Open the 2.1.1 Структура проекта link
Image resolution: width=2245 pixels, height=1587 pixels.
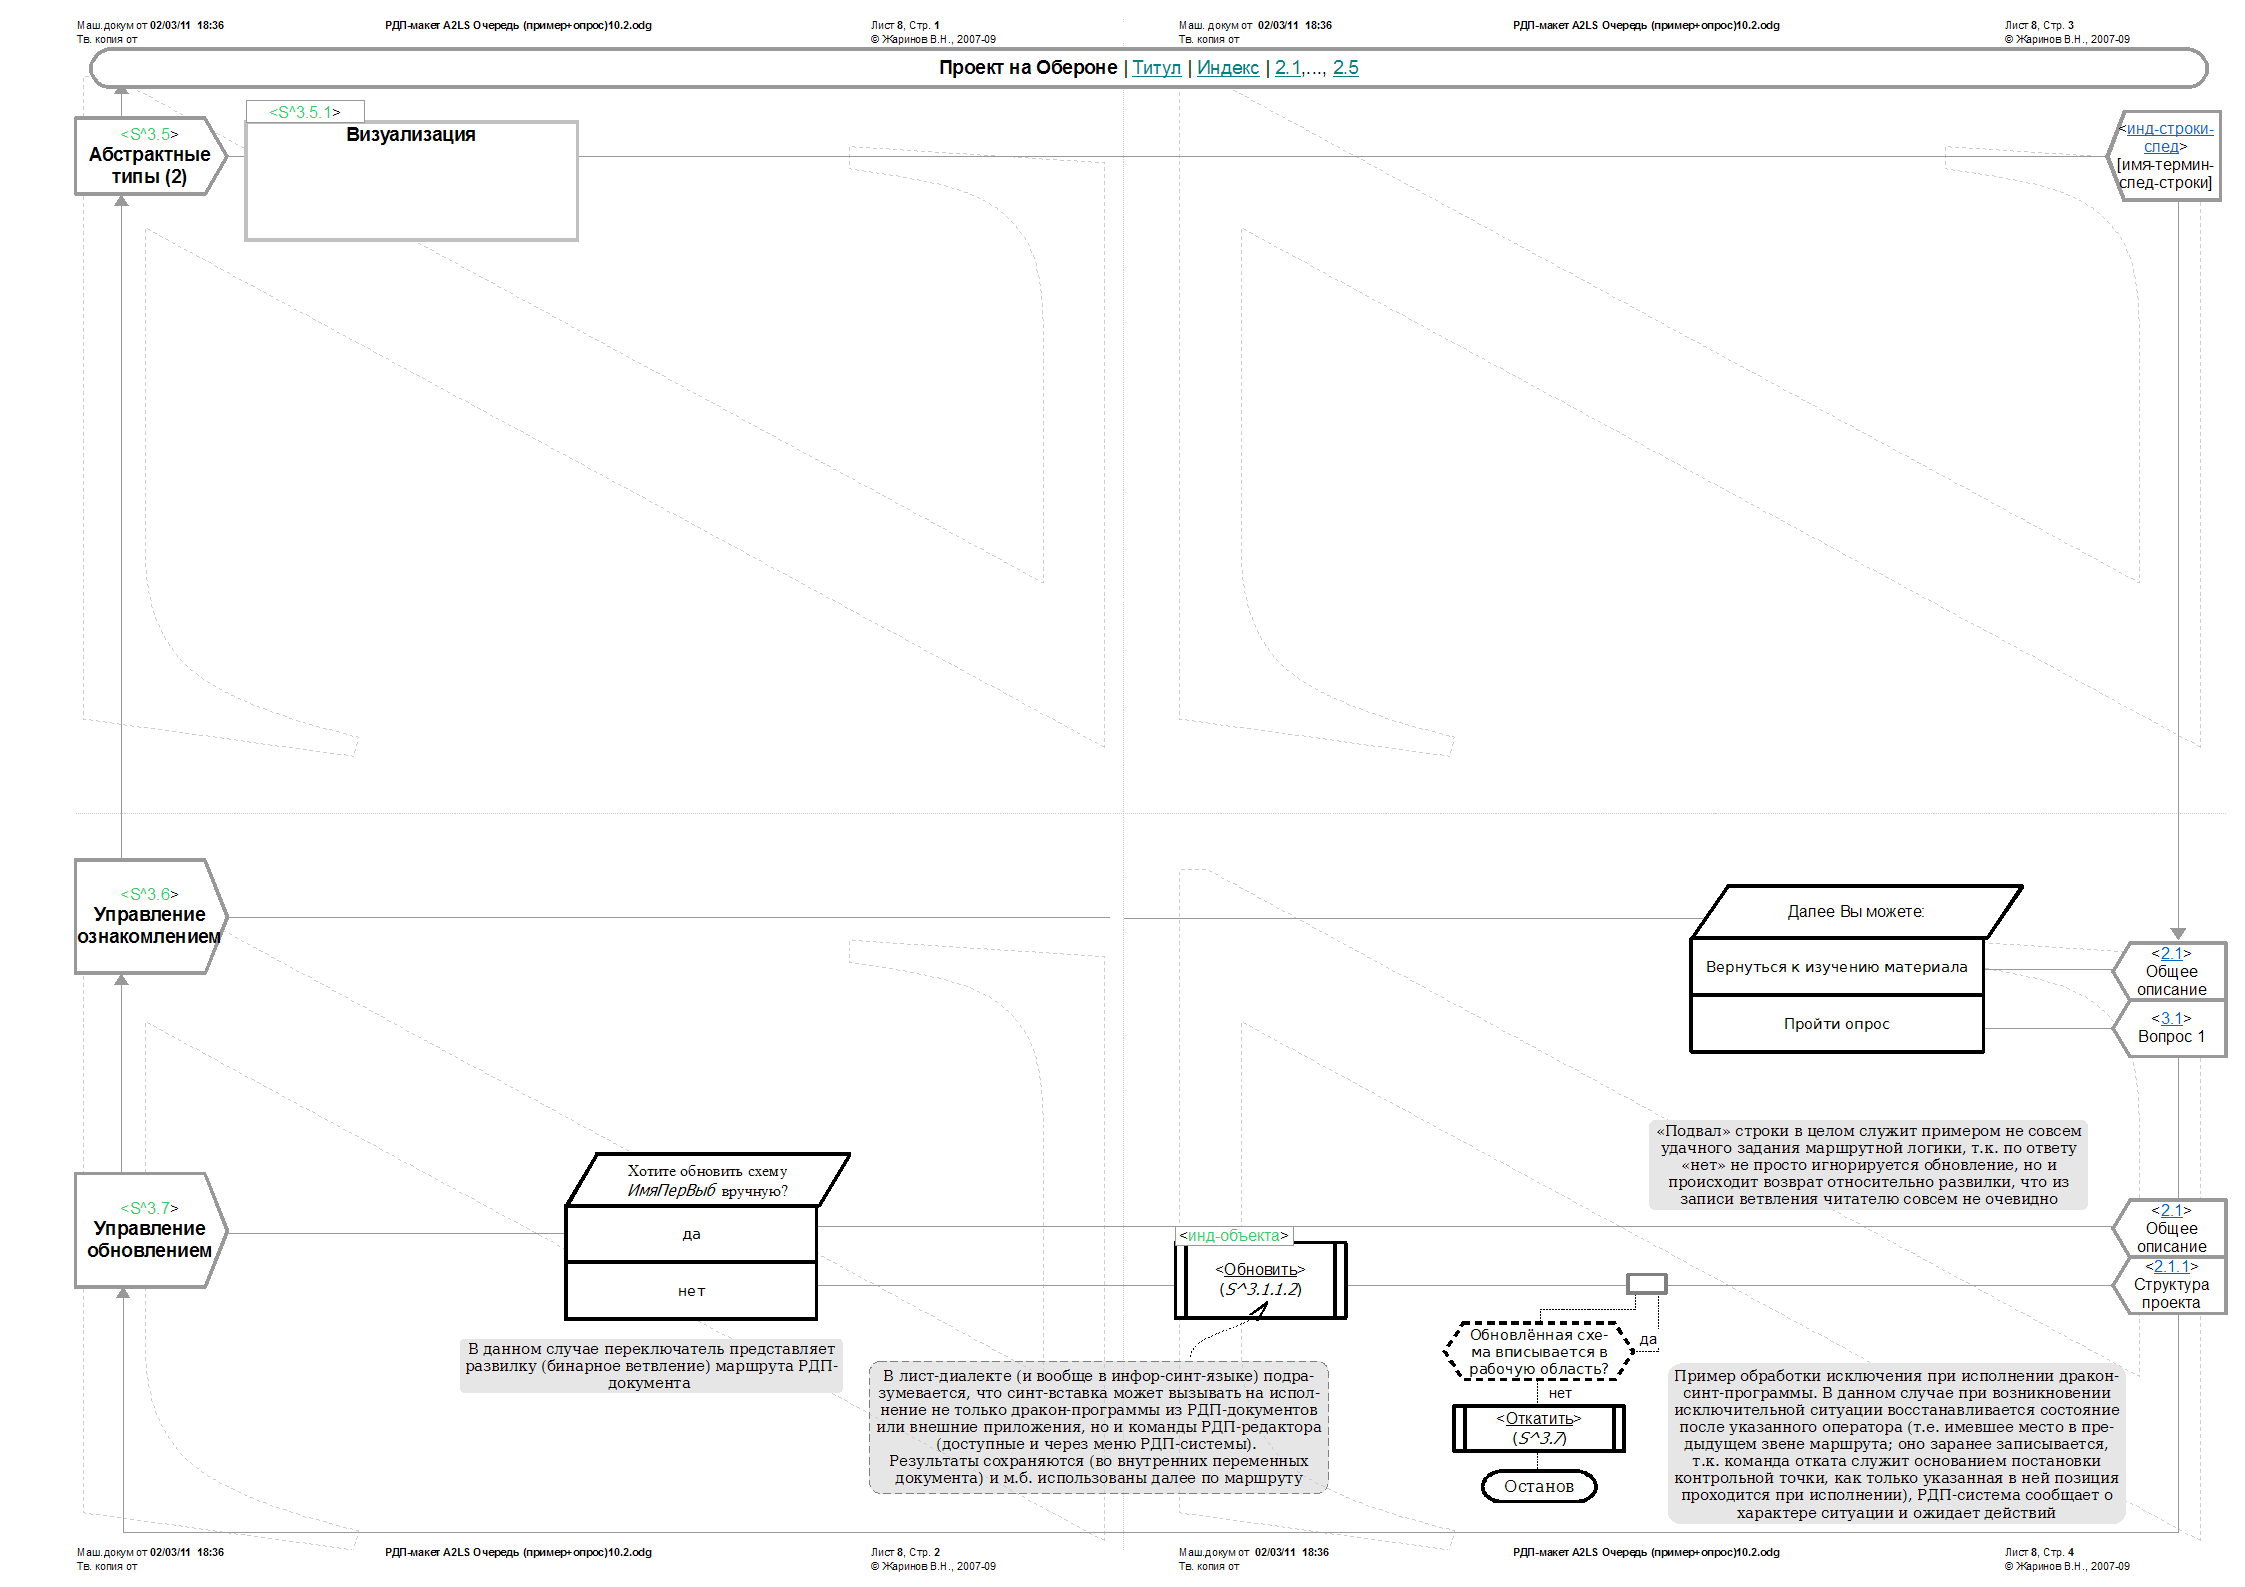coord(2171,1267)
